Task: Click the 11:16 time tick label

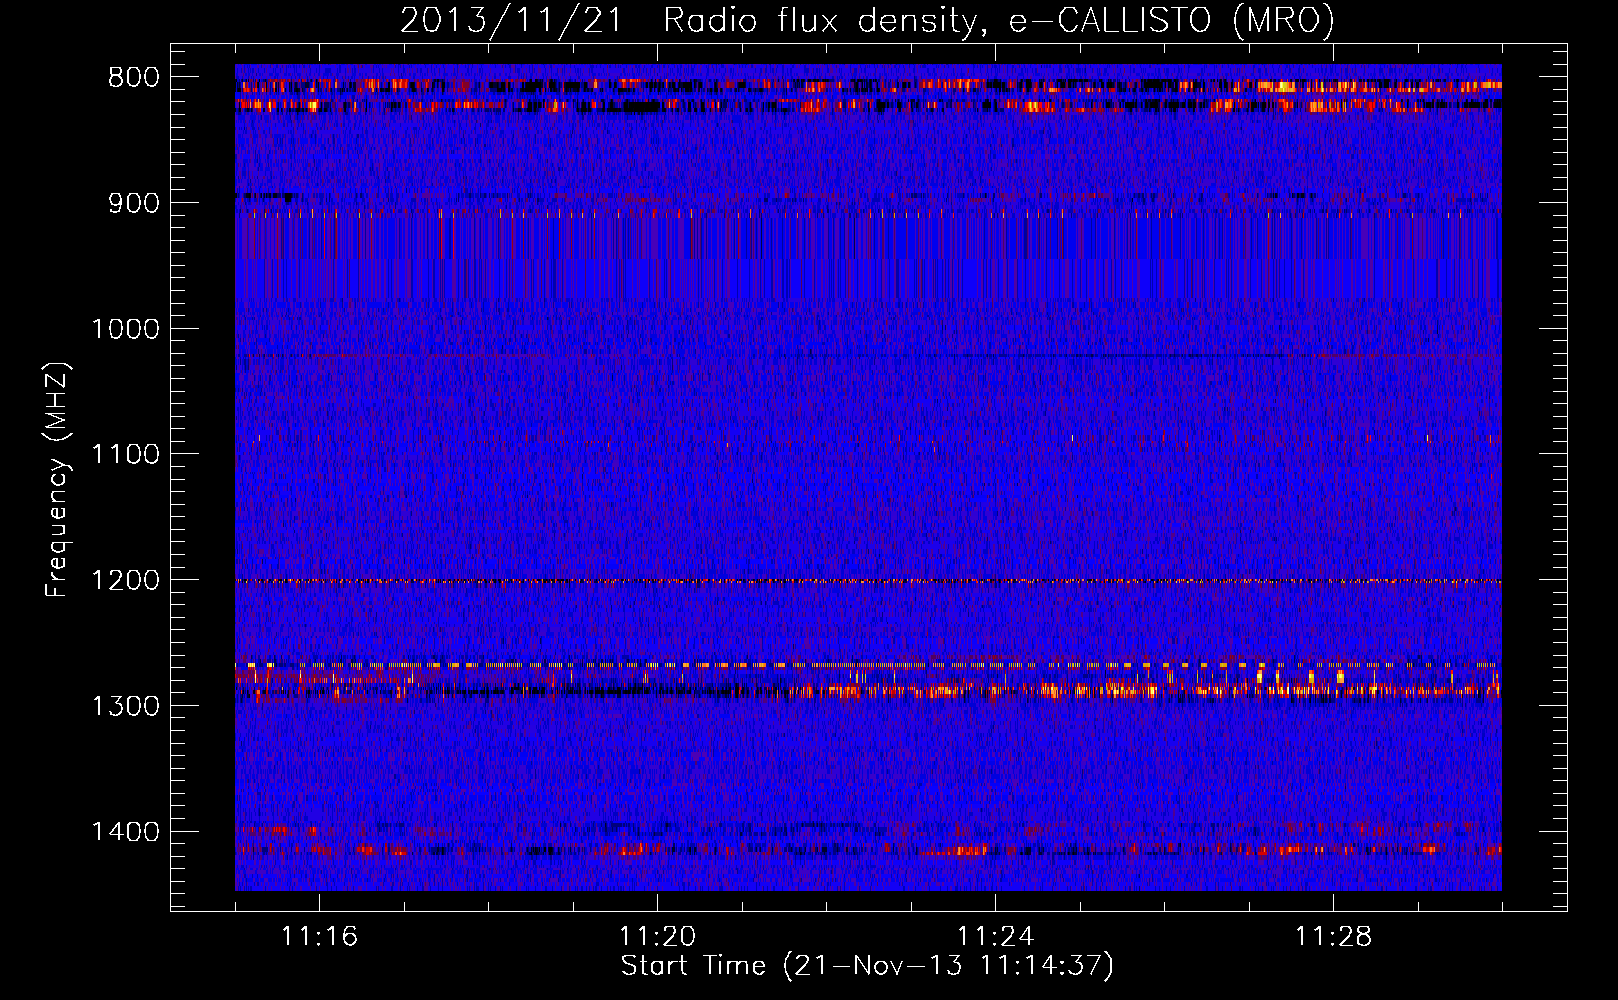Action: pyautogui.click(x=319, y=937)
